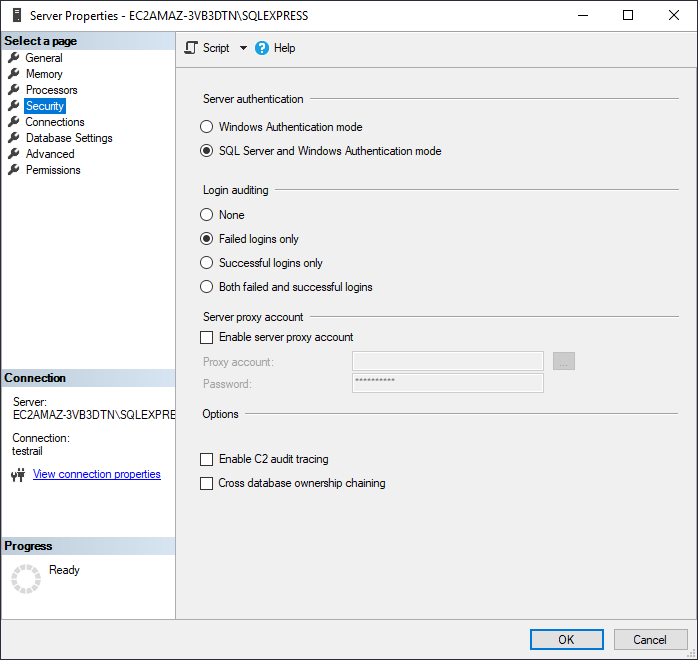Click the wrench icon beside Connections

point(14,122)
